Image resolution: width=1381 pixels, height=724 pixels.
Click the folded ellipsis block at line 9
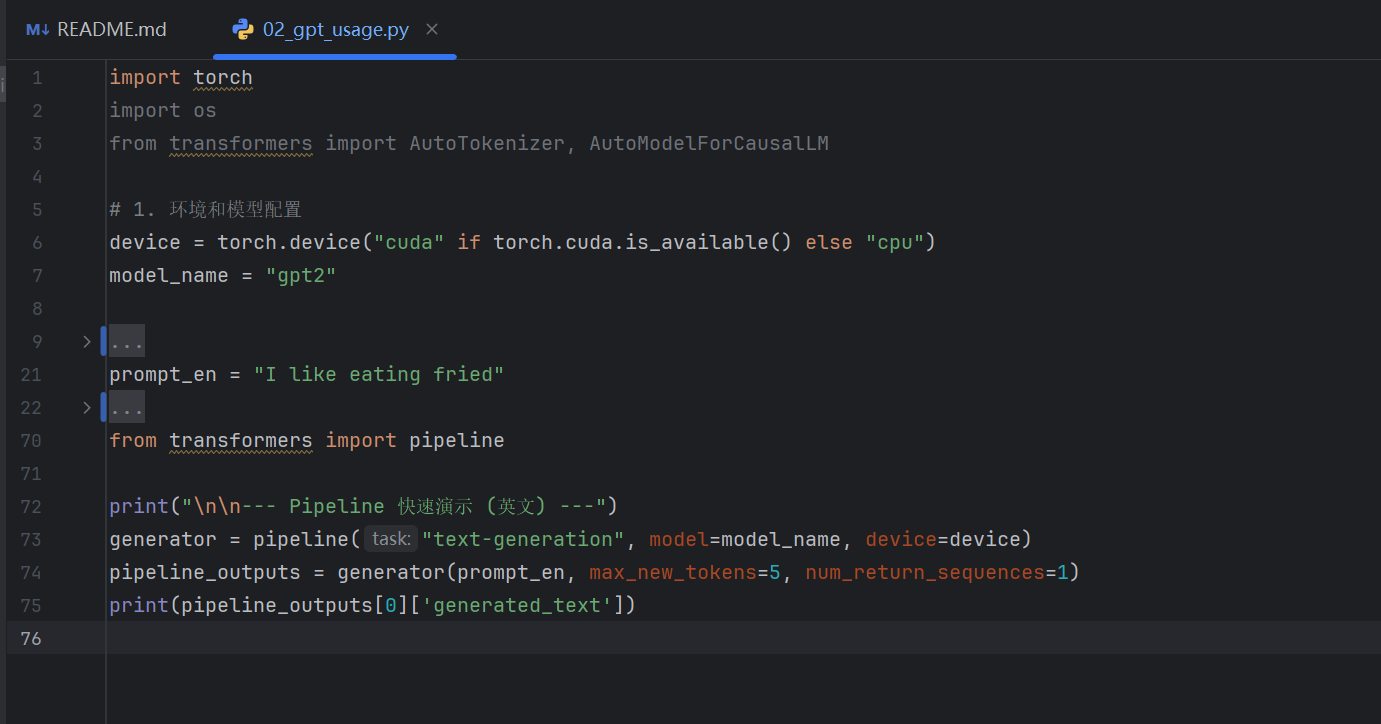click(127, 342)
